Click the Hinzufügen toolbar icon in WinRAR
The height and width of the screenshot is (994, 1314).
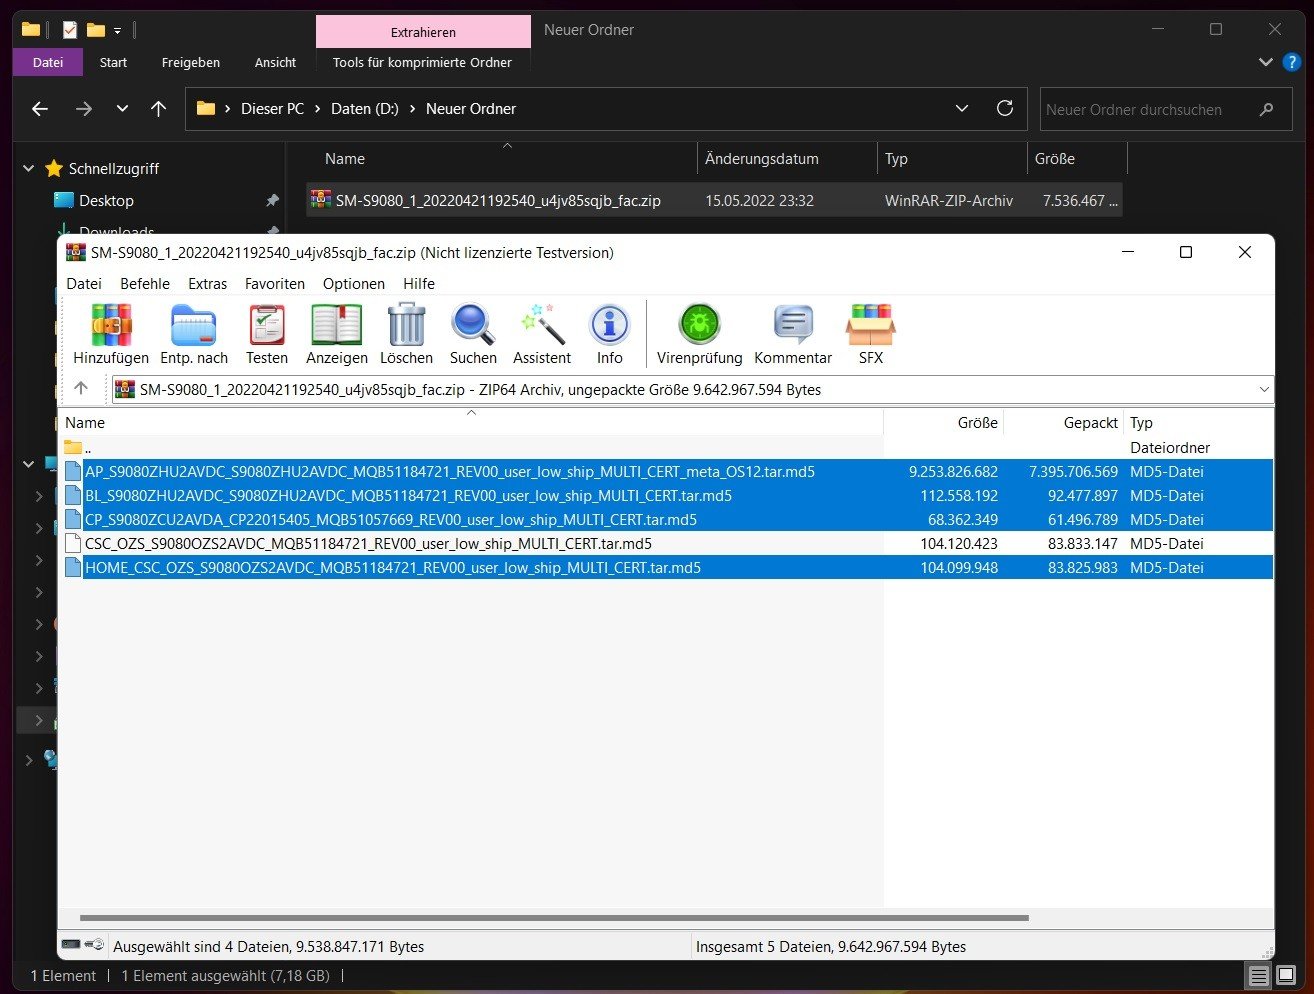(x=111, y=325)
